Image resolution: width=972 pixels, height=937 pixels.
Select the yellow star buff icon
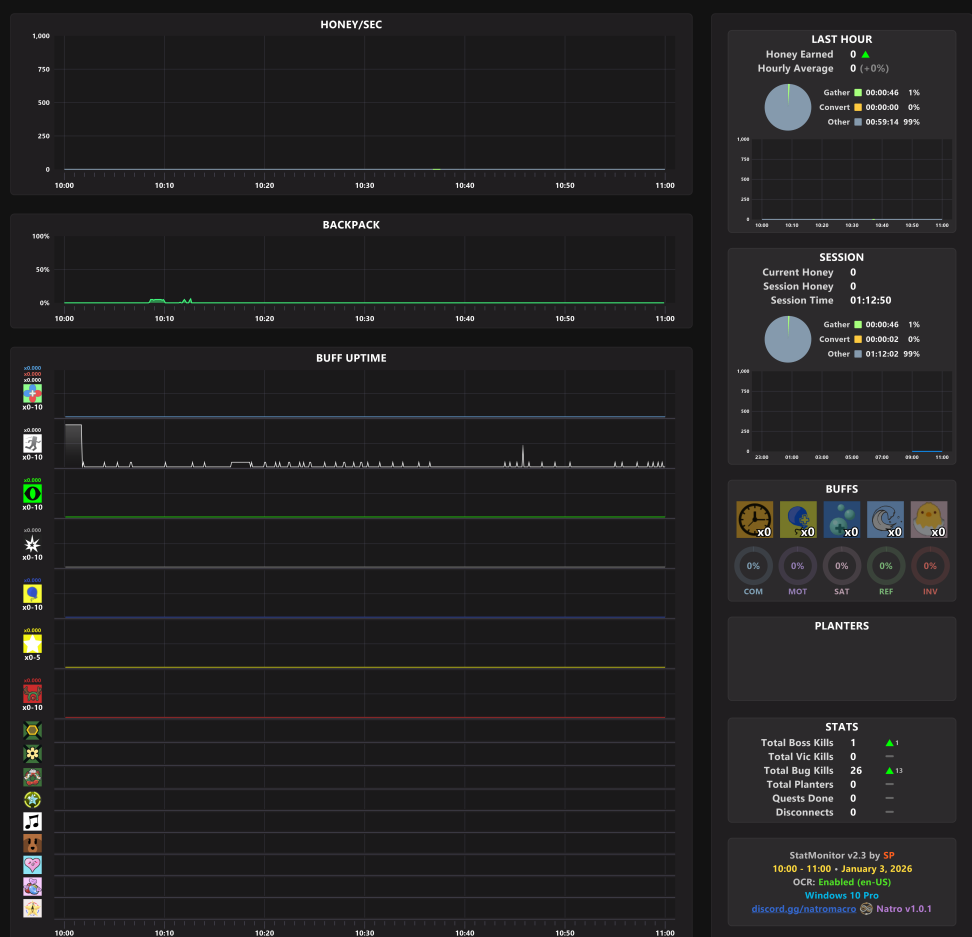(x=32, y=644)
